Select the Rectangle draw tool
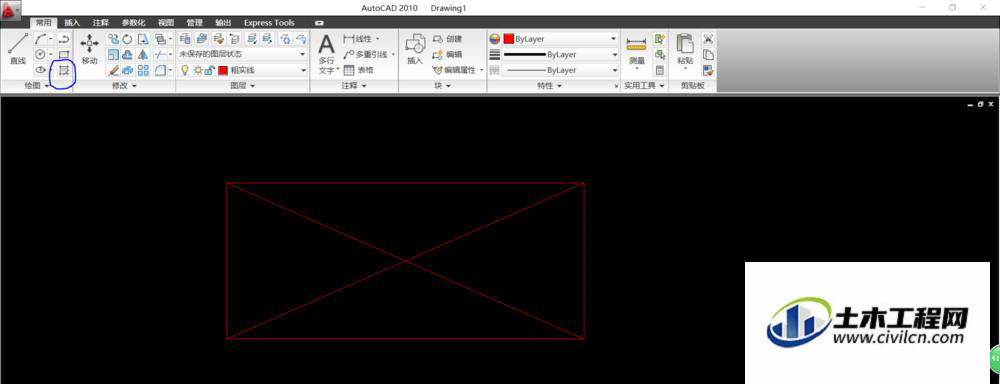 click(x=64, y=55)
